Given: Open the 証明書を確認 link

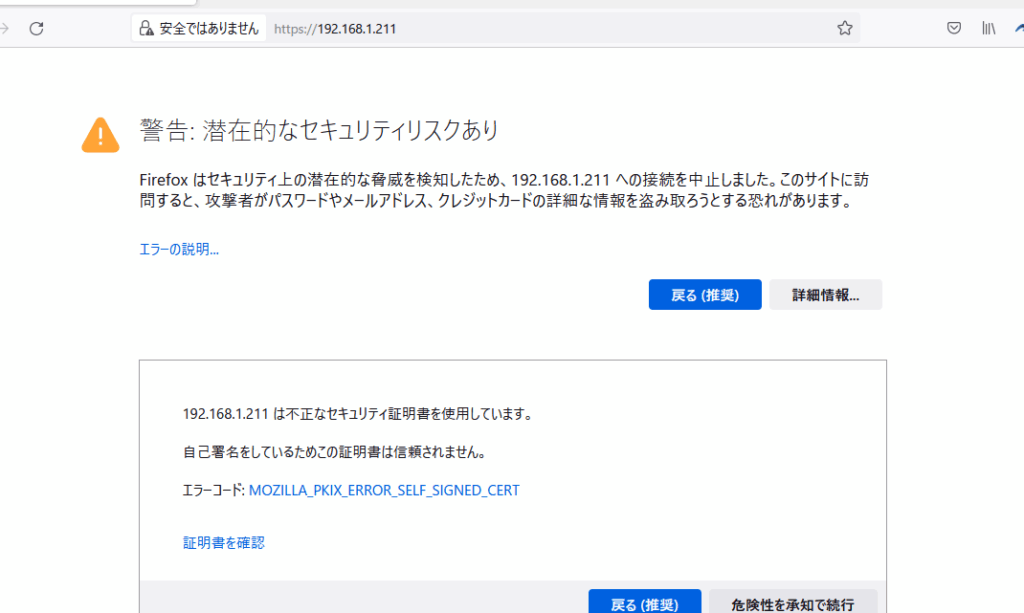Looking at the screenshot, I should coord(224,543).
